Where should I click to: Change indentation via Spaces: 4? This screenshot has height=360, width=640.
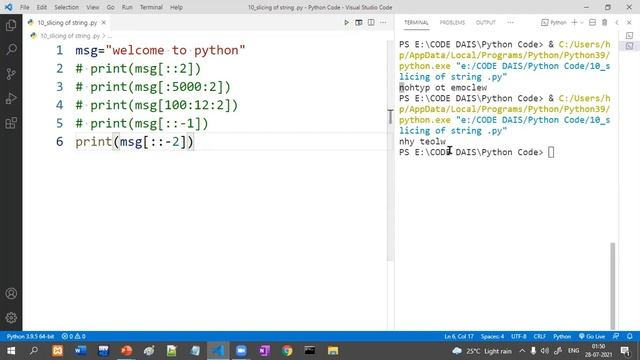point(492,336)
